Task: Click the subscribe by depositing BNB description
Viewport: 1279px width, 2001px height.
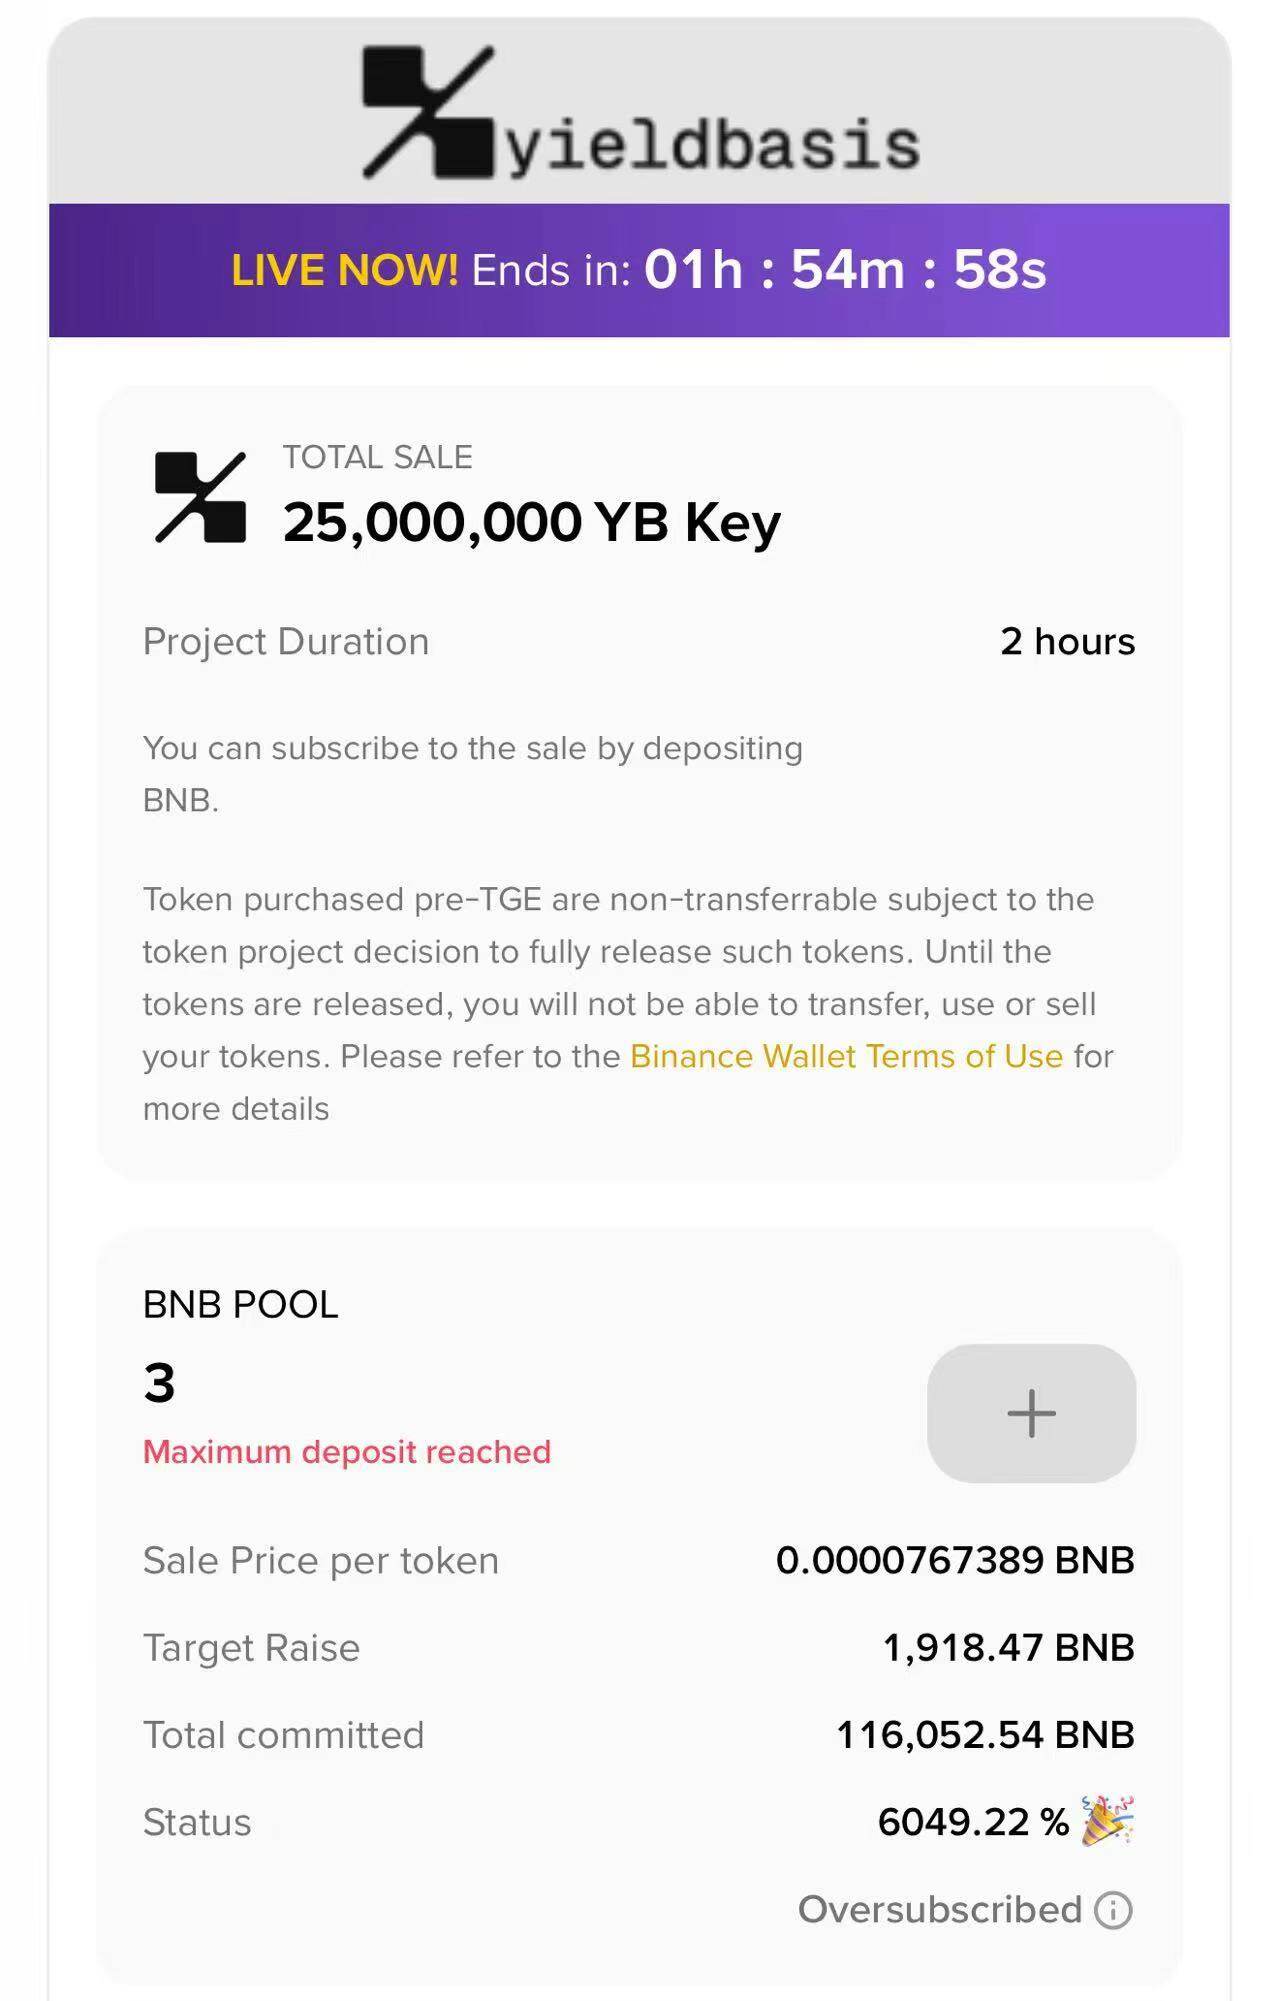Action: pos(472,774)
